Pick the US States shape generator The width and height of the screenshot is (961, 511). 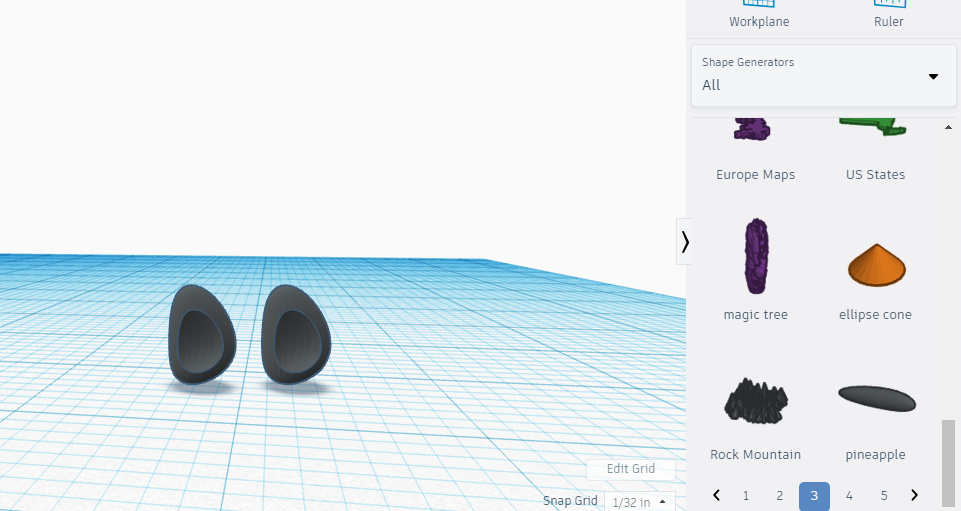(875, 127)
